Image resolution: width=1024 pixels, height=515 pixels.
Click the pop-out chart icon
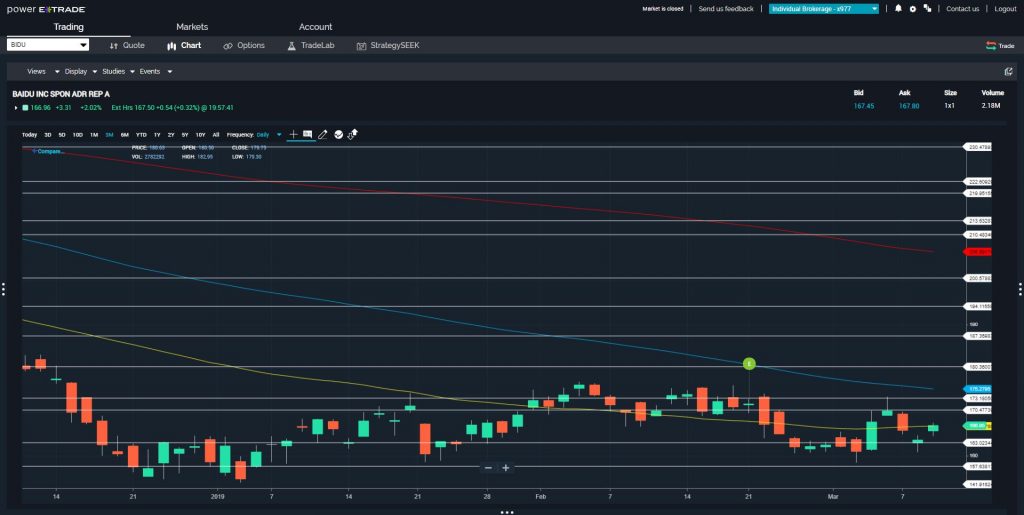click(1008, 71)
